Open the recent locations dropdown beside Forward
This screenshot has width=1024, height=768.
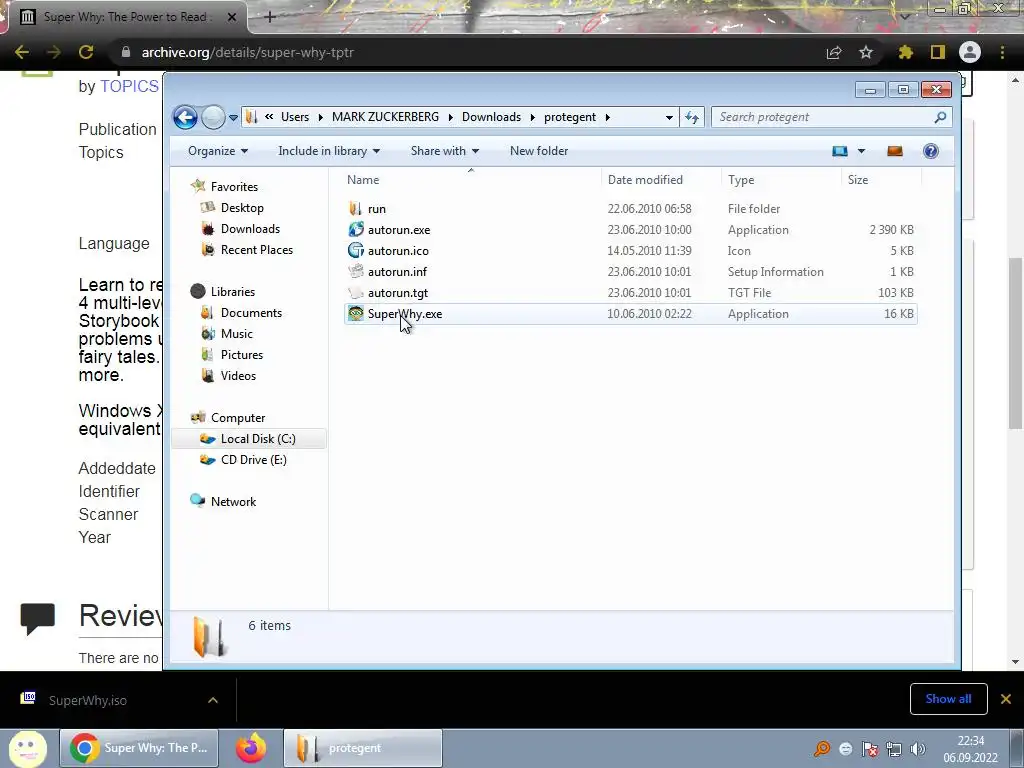[233, 118]
